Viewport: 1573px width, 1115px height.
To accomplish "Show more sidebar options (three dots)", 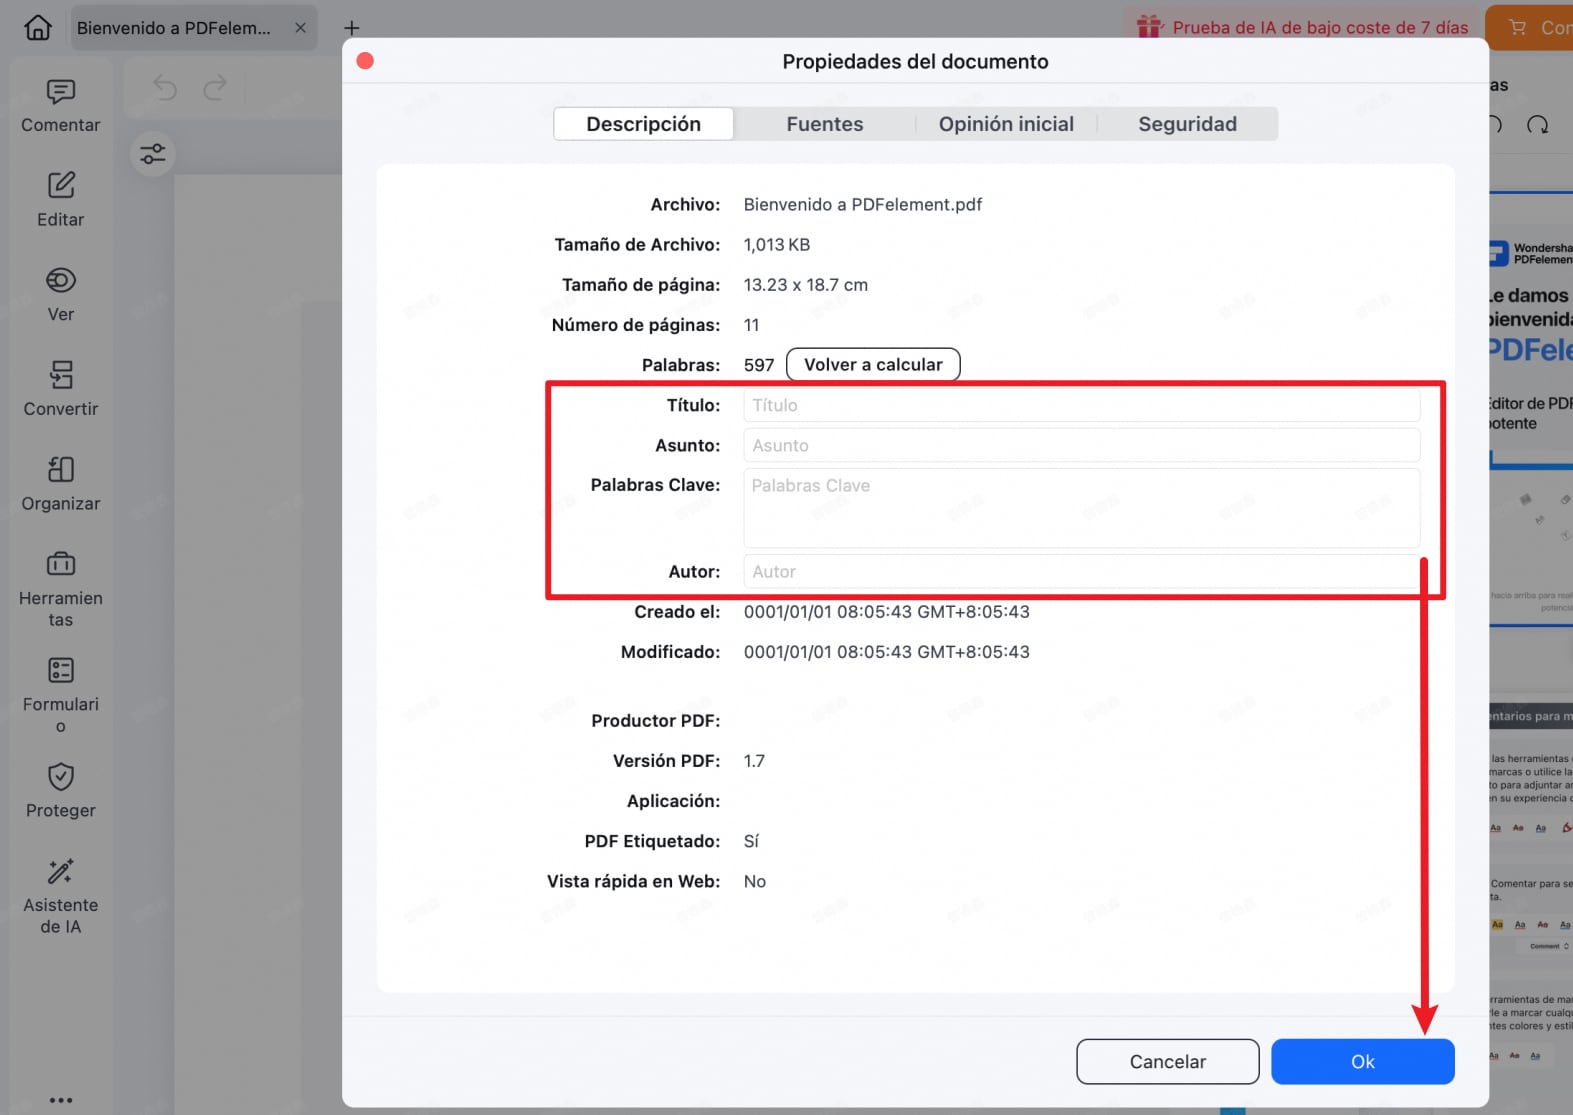I will (60, 1100).
